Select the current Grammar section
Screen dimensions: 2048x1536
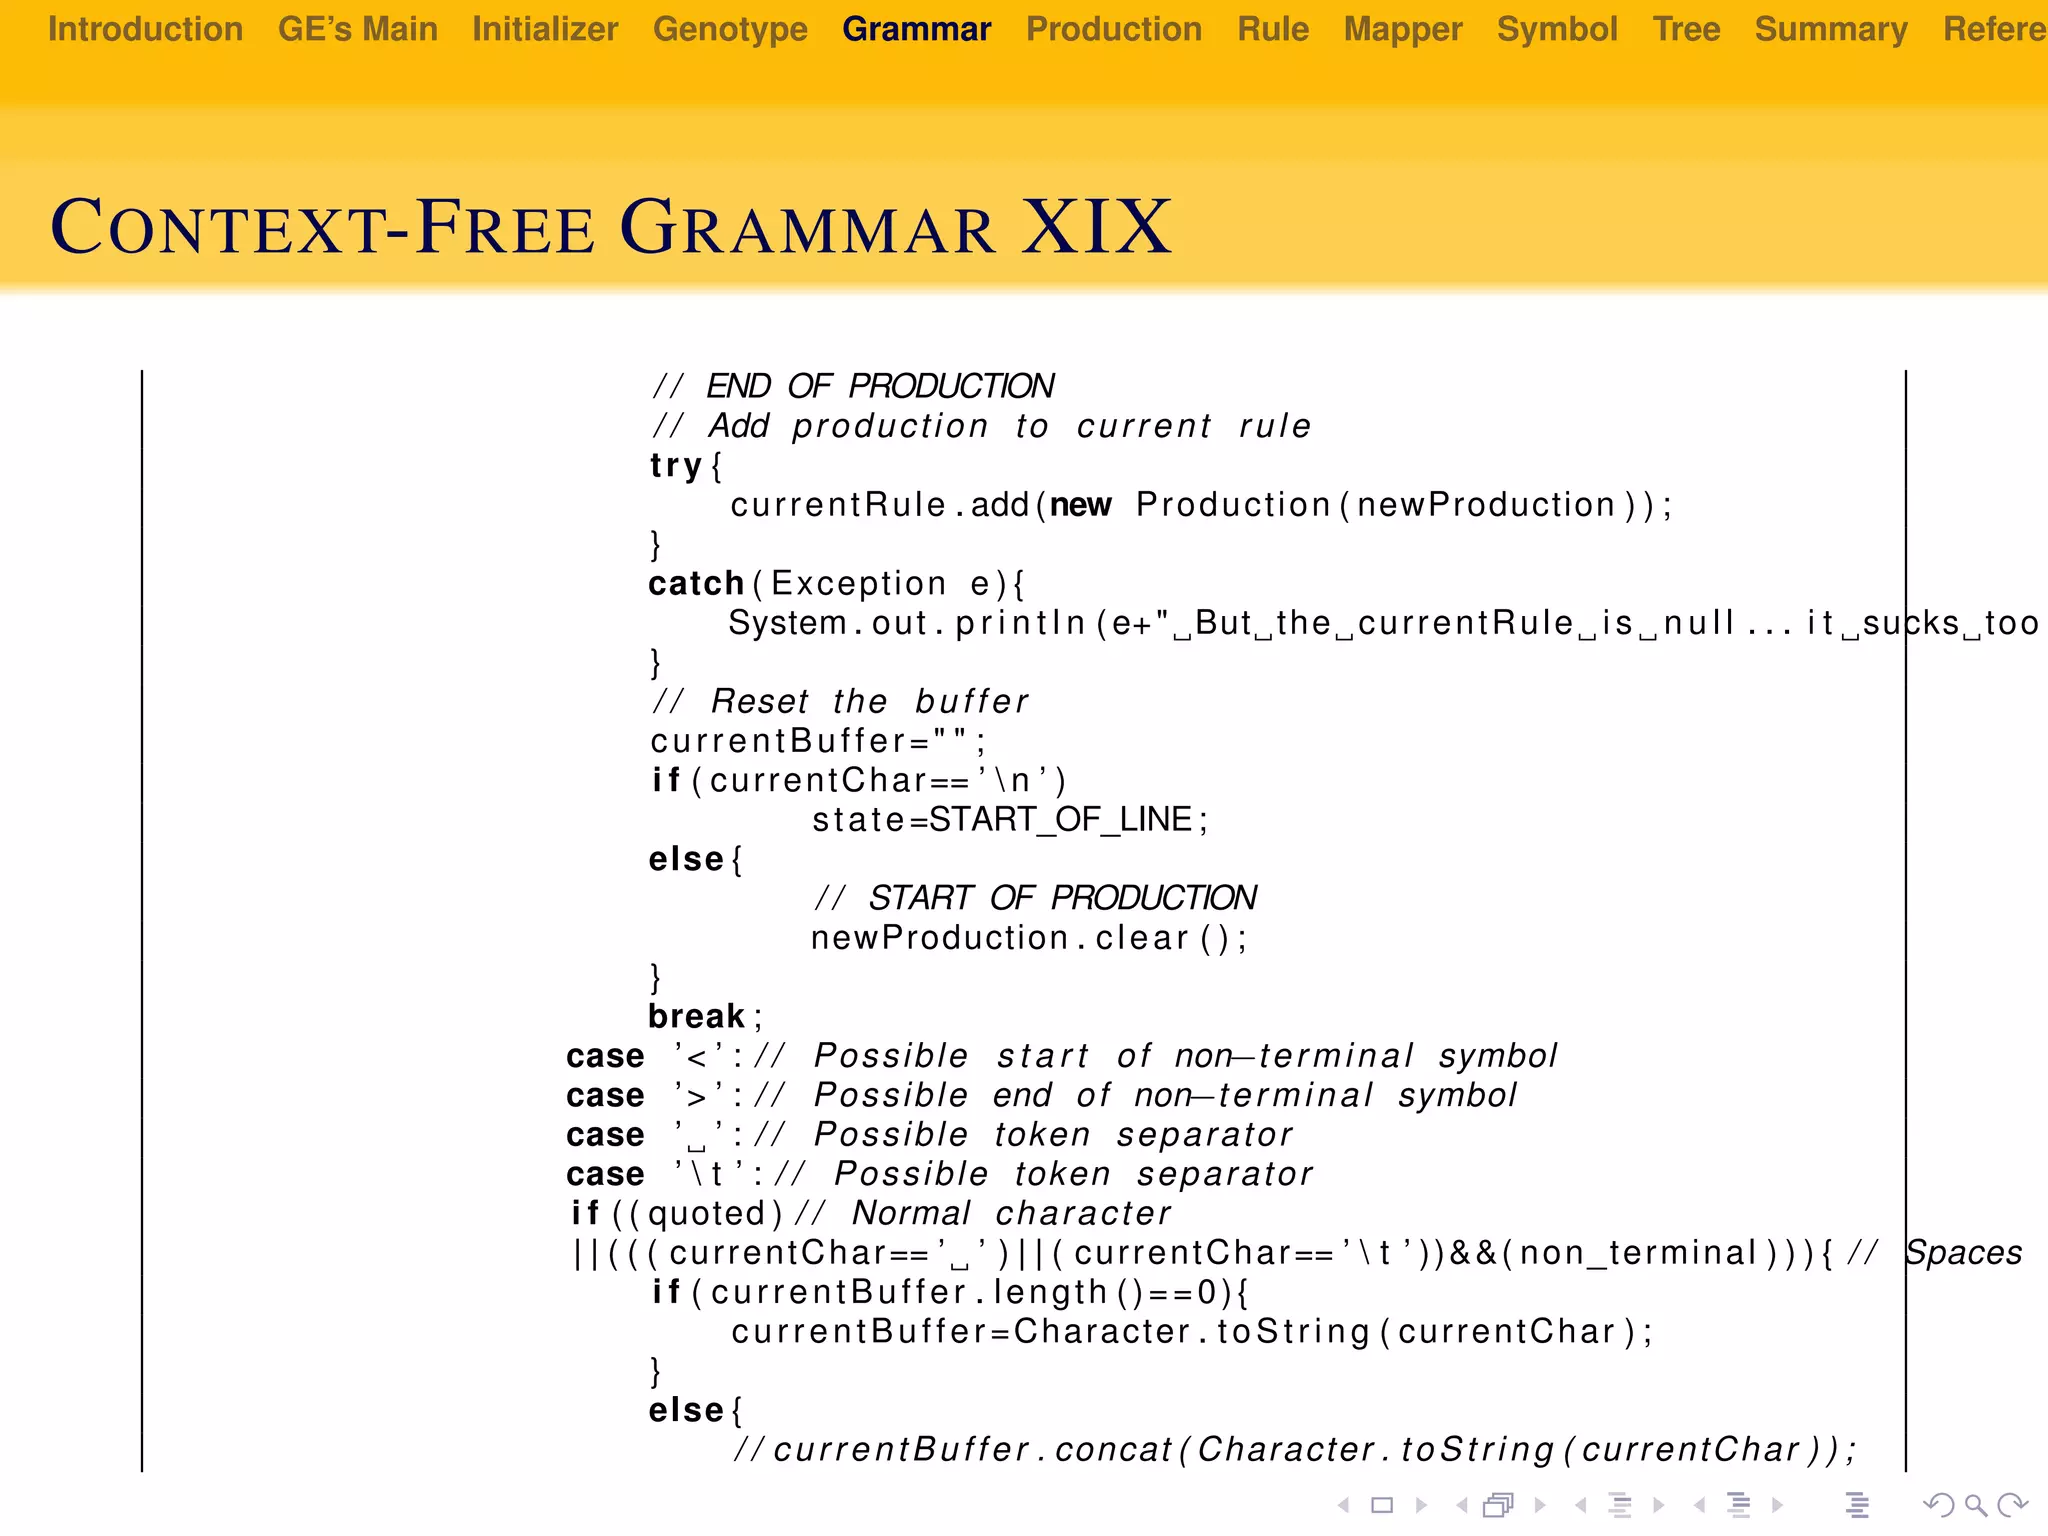pos(917,29)
